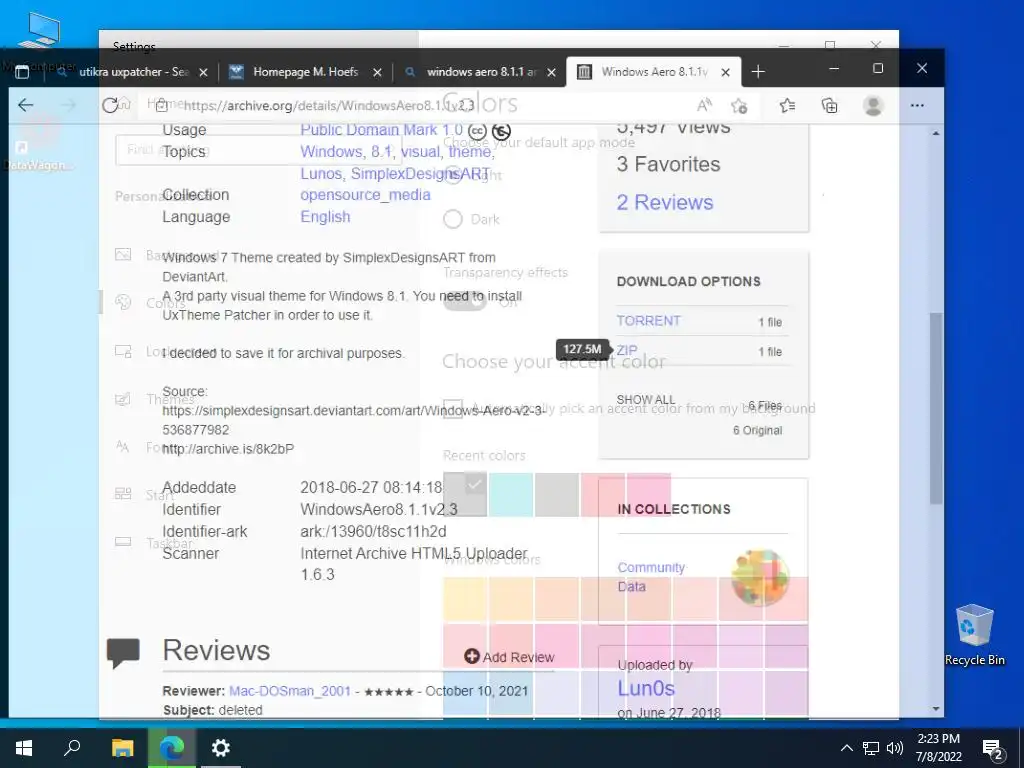Go back in Edge browser
The height and width of the screenshot is (768, 1024).
tap(25, 105)
